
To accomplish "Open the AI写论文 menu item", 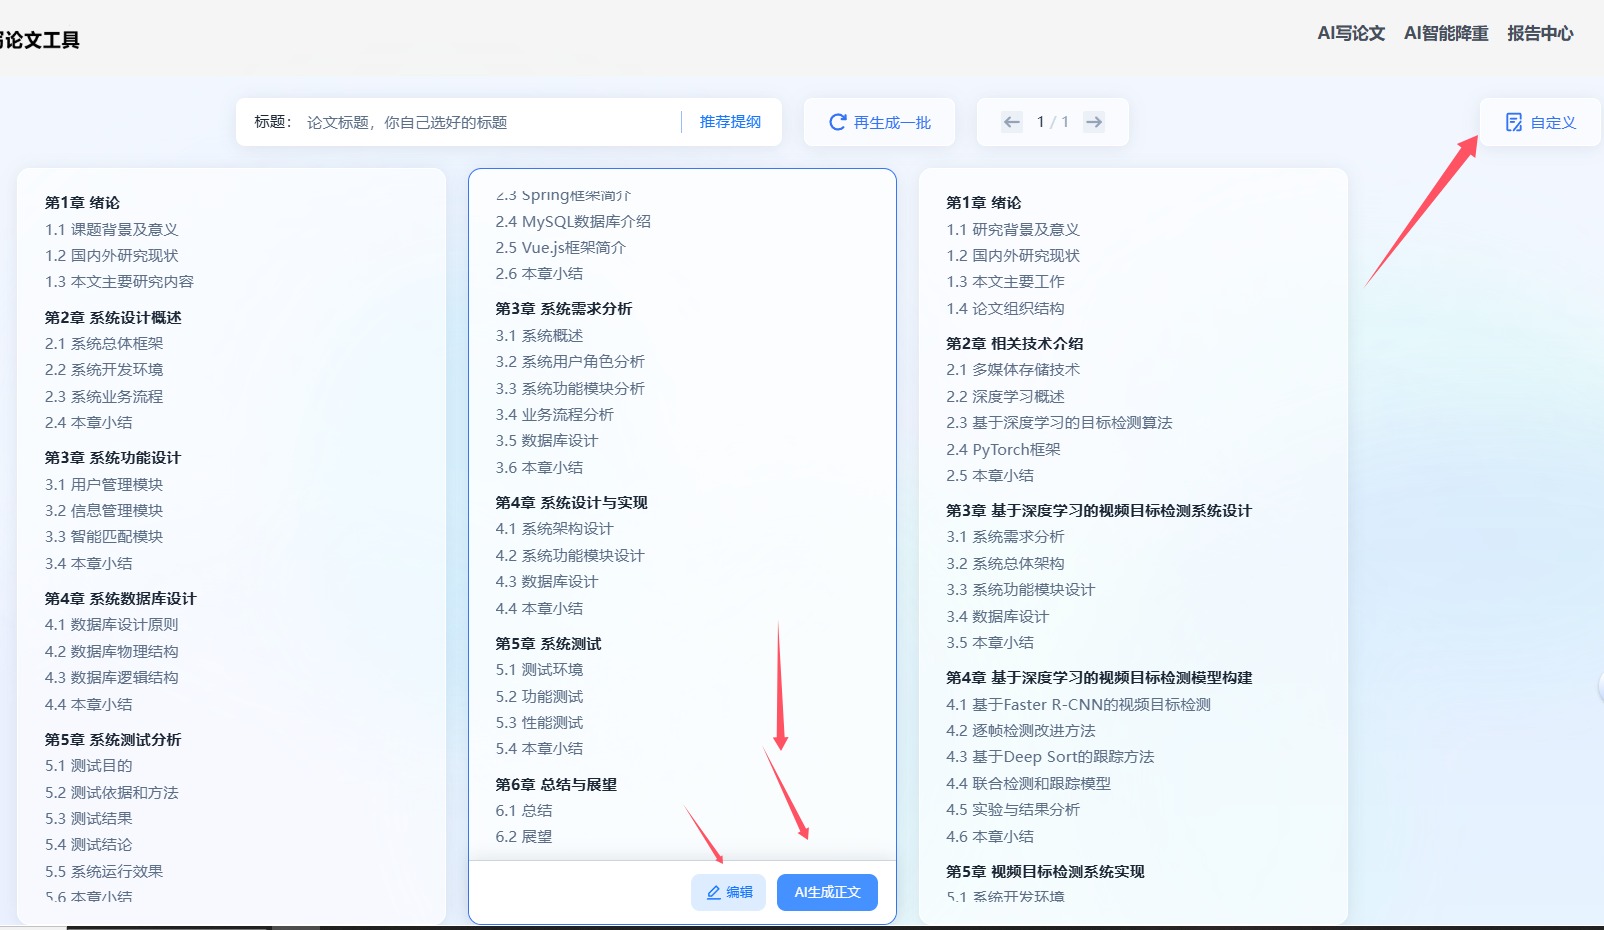I will (1350, 33).
